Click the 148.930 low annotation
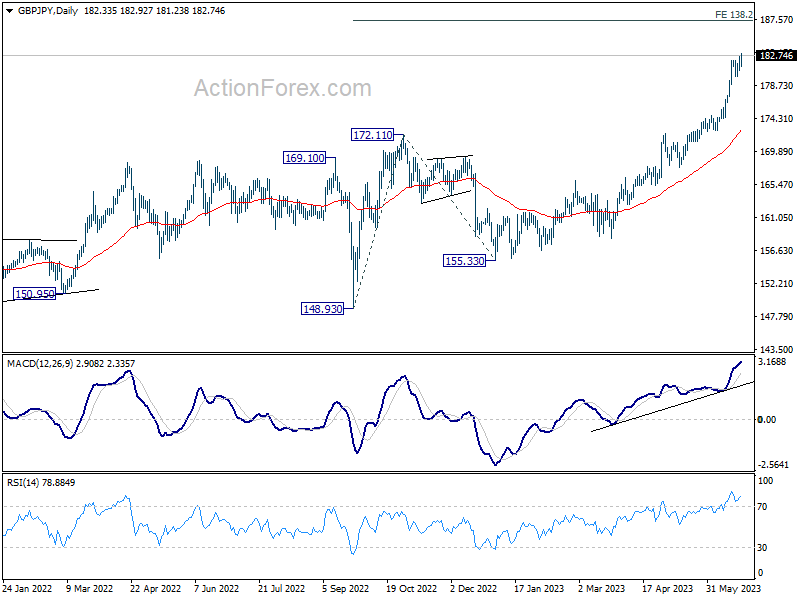This screenshot has height=600, width=800. coord(322,309)
